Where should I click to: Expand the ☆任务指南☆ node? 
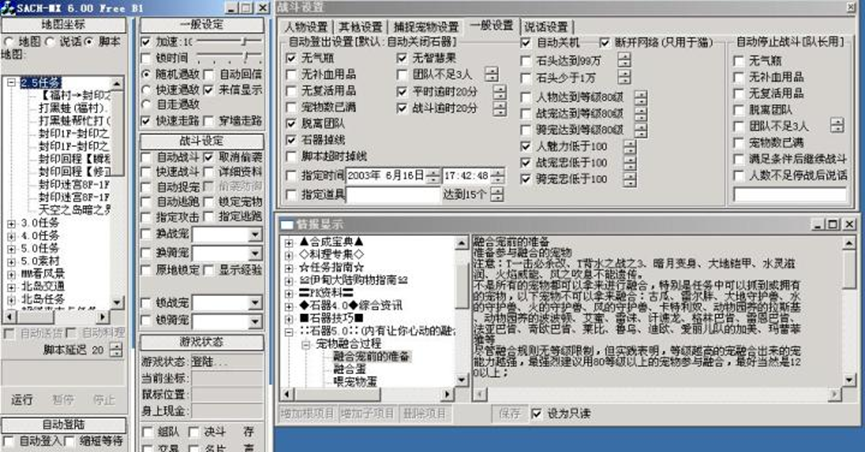(289, 268)
